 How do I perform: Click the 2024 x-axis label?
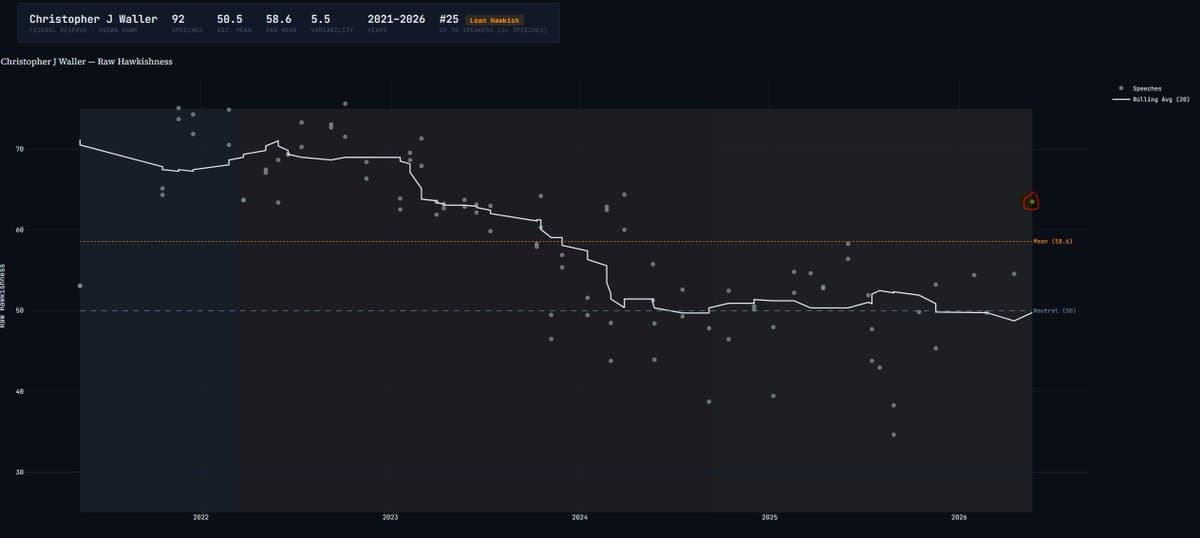pyautogui.click(x=580, y=517)
